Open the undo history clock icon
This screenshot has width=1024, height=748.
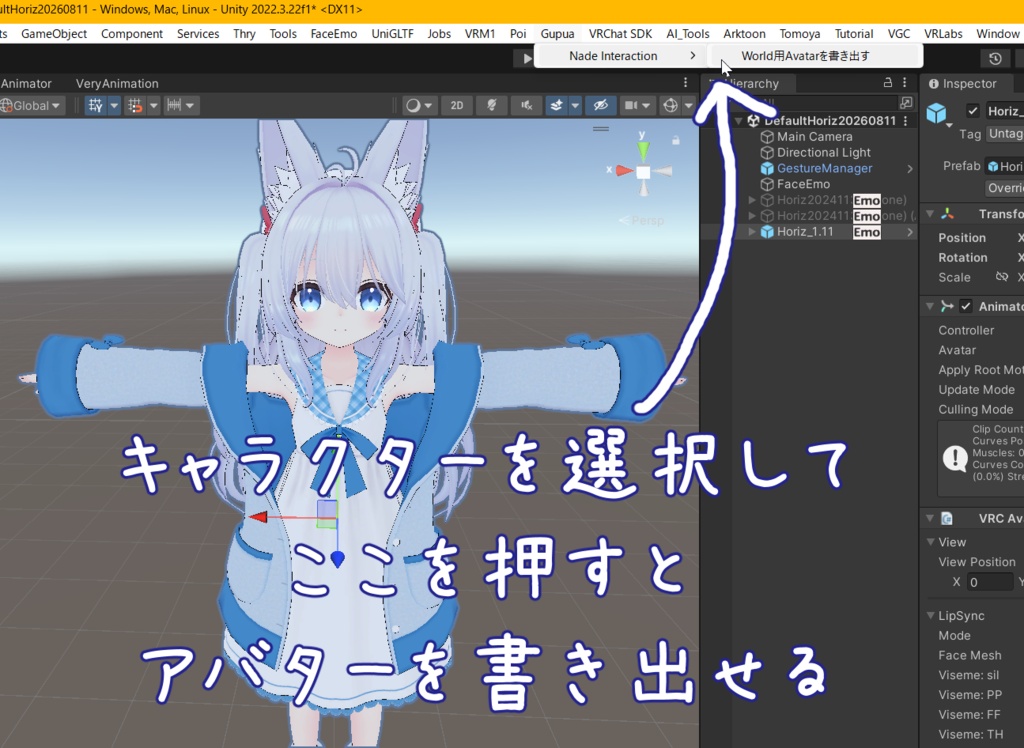pyautogui.click(x=995, y=59)
